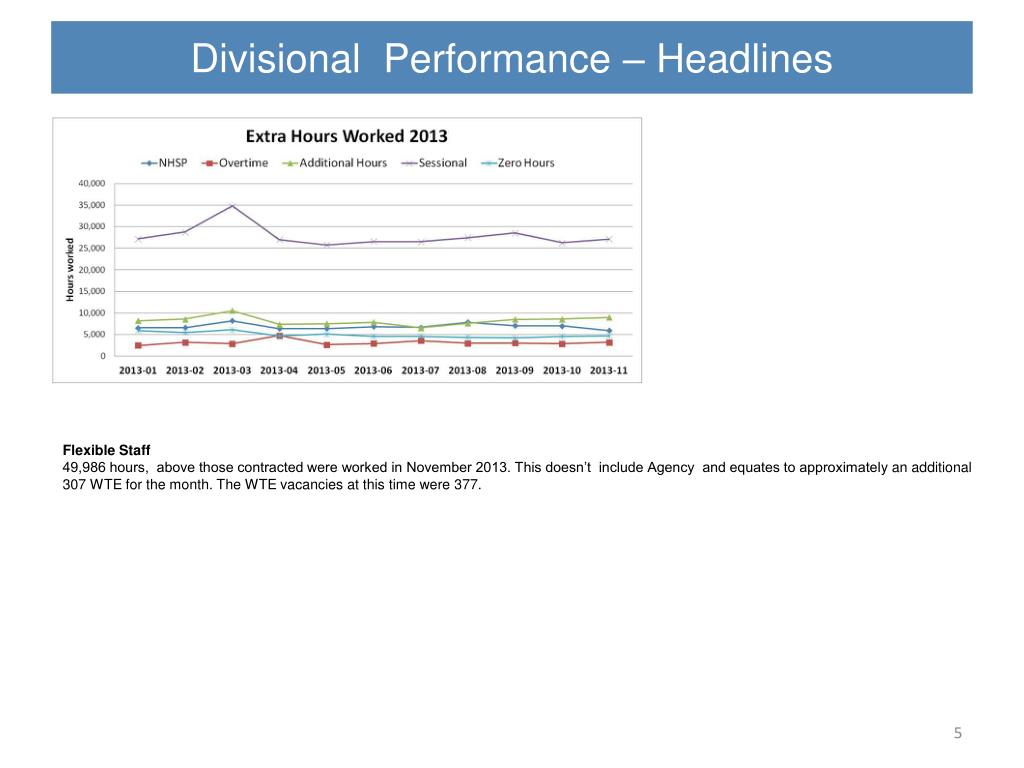Click the 5,000 y-axis value
This screenshot has width=1024, height=768.
coord(93,334)
